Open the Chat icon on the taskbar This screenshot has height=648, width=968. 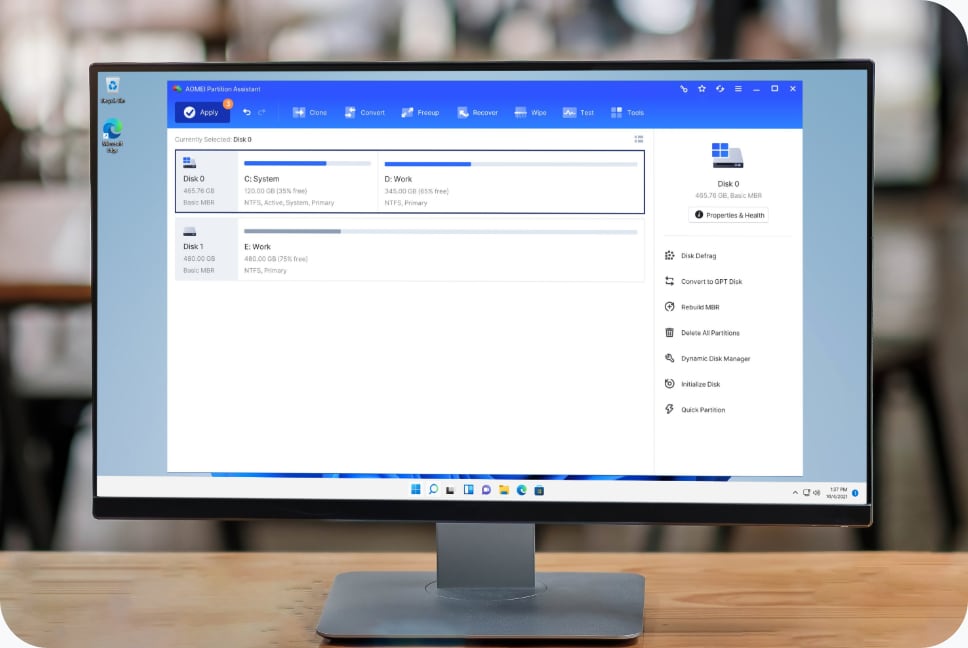pos(486,490)
